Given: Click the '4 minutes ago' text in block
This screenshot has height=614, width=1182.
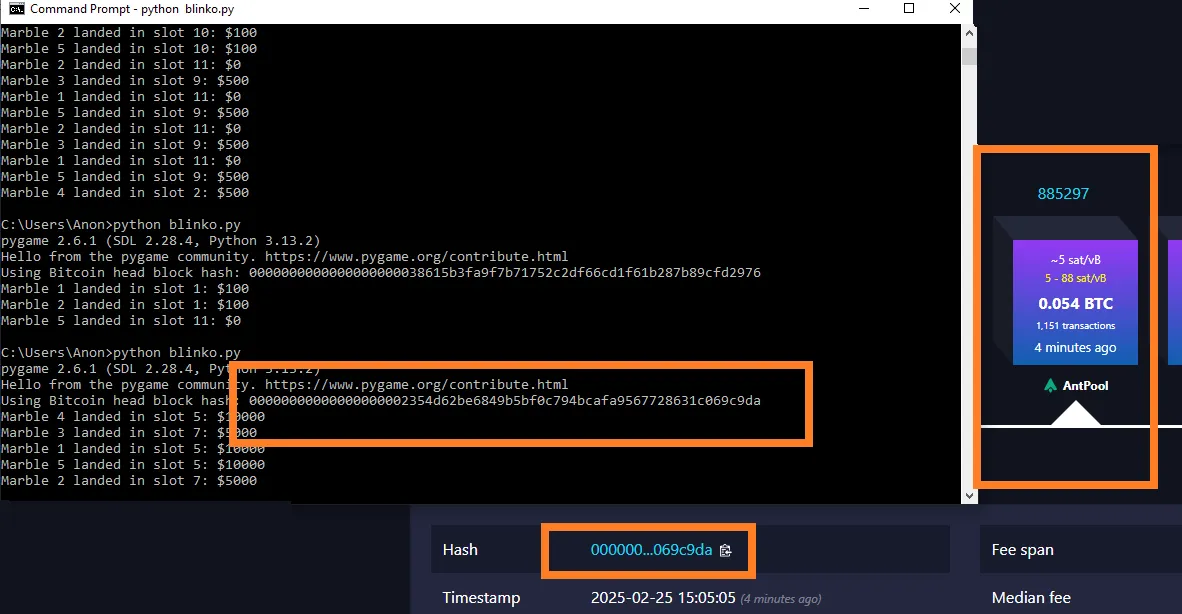Looking at the screenshot, I should tap(1076, 347).
